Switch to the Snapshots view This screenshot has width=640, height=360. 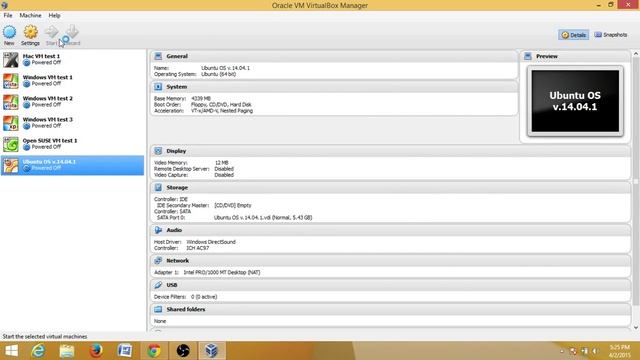tap(611, 35)
